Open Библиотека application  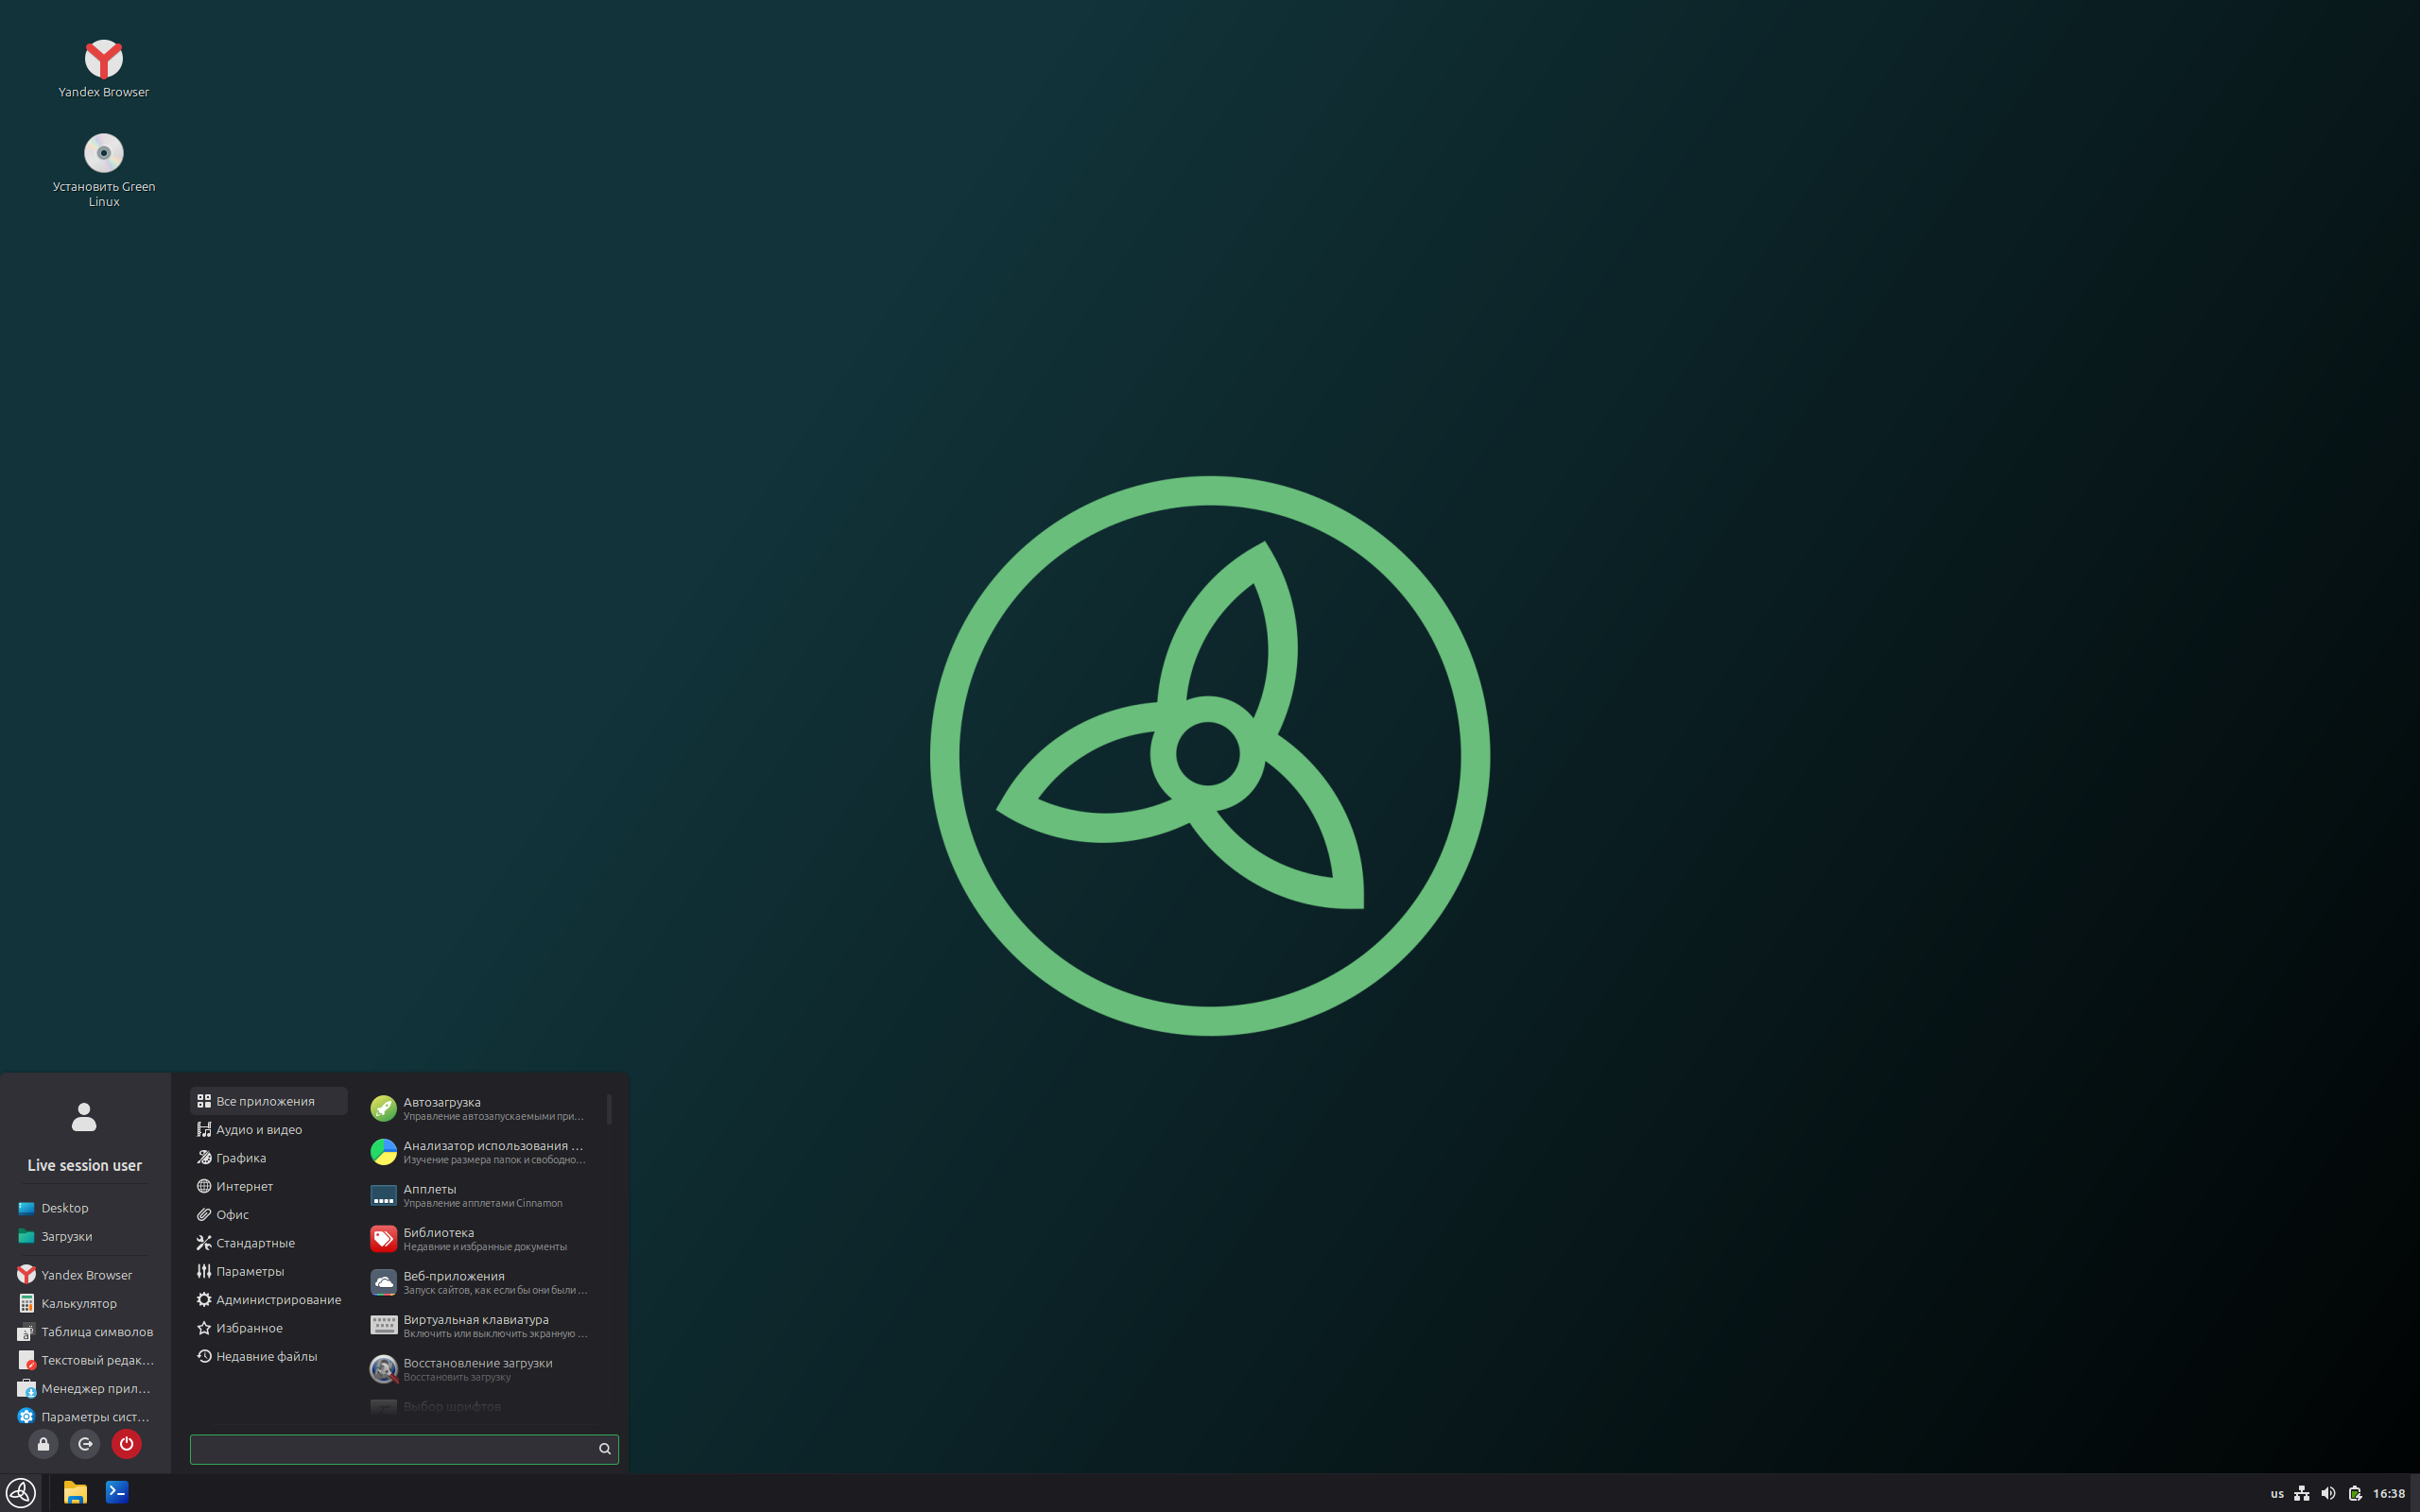coord(480,1239)
